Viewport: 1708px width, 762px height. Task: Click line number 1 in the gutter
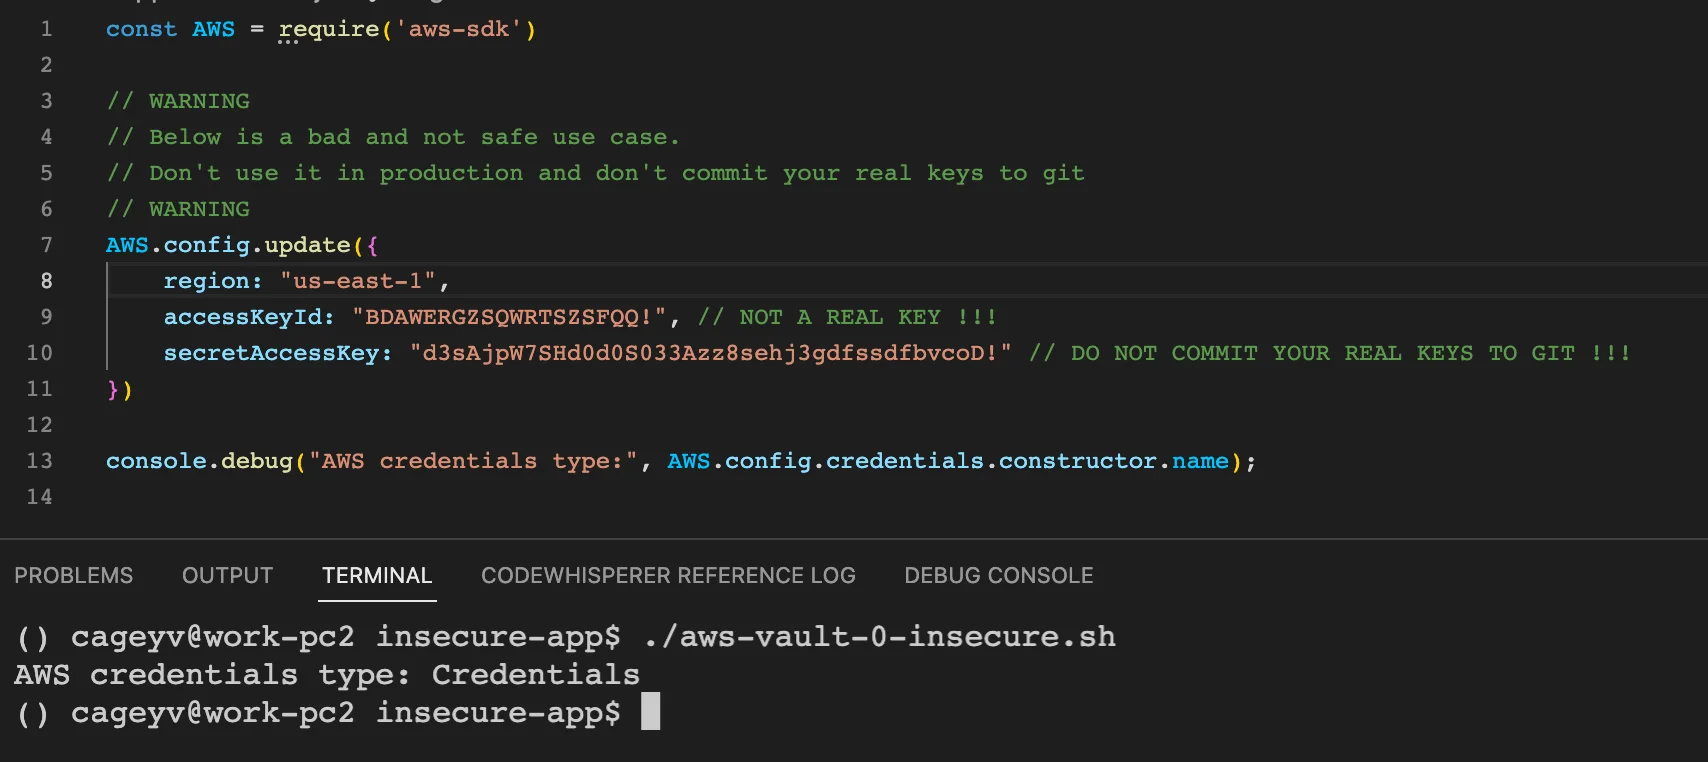pyautogui.click(x=46, y=29)
